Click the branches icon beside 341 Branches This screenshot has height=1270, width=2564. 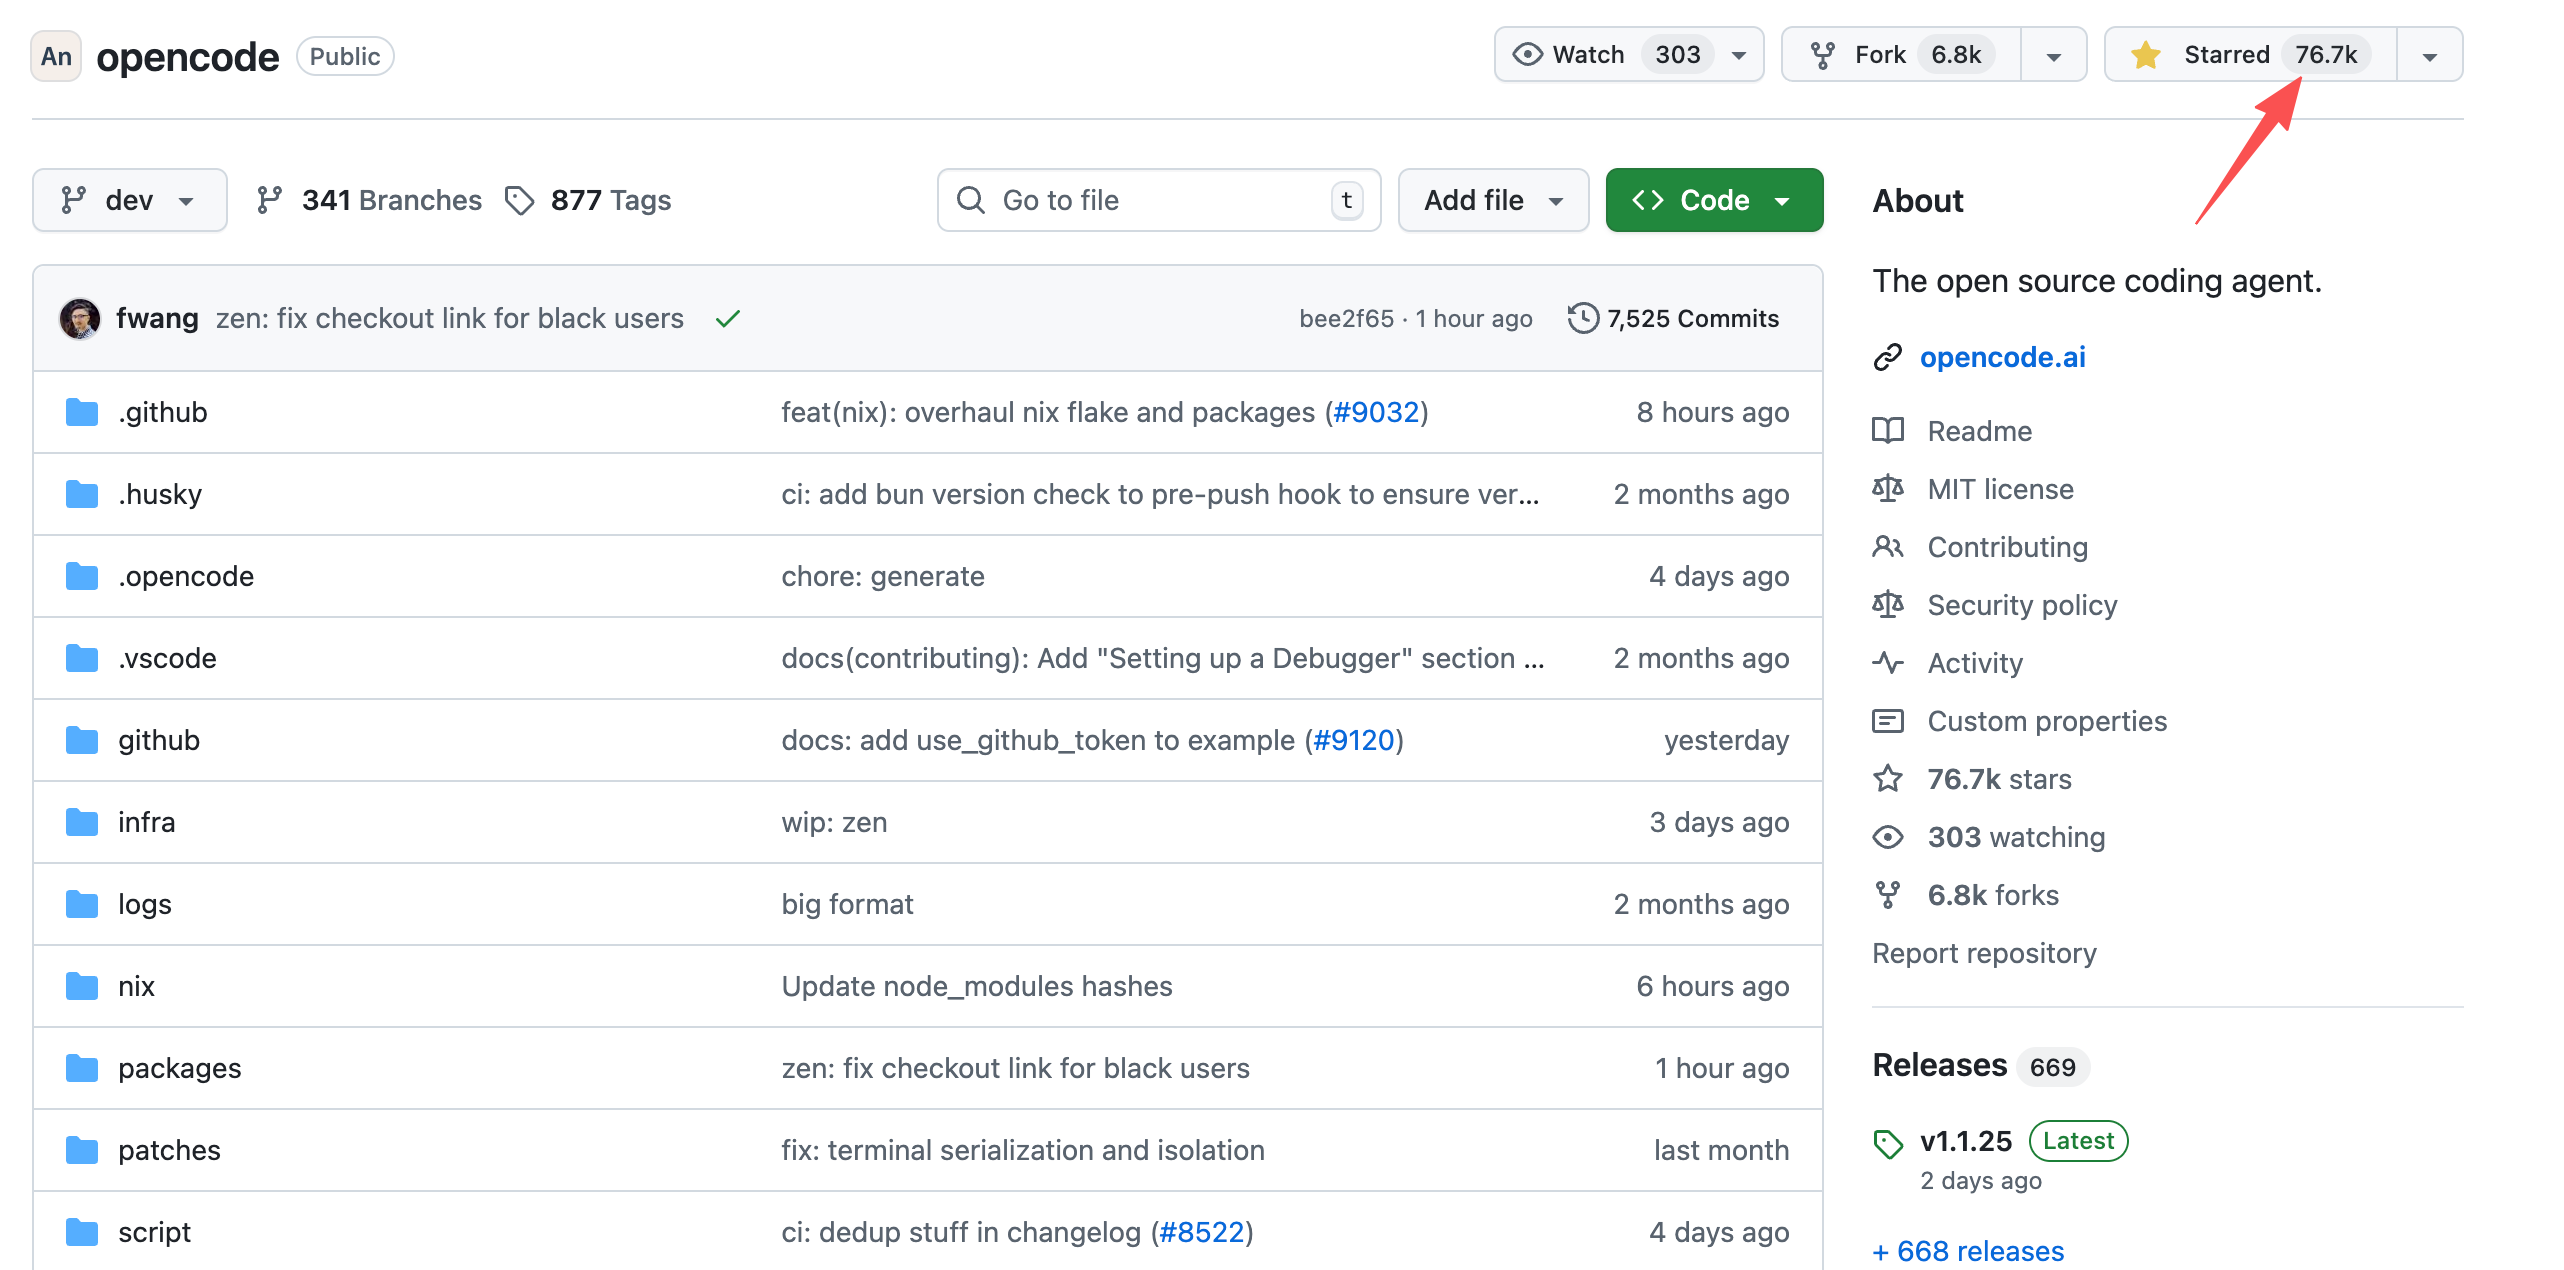point(268,200)
